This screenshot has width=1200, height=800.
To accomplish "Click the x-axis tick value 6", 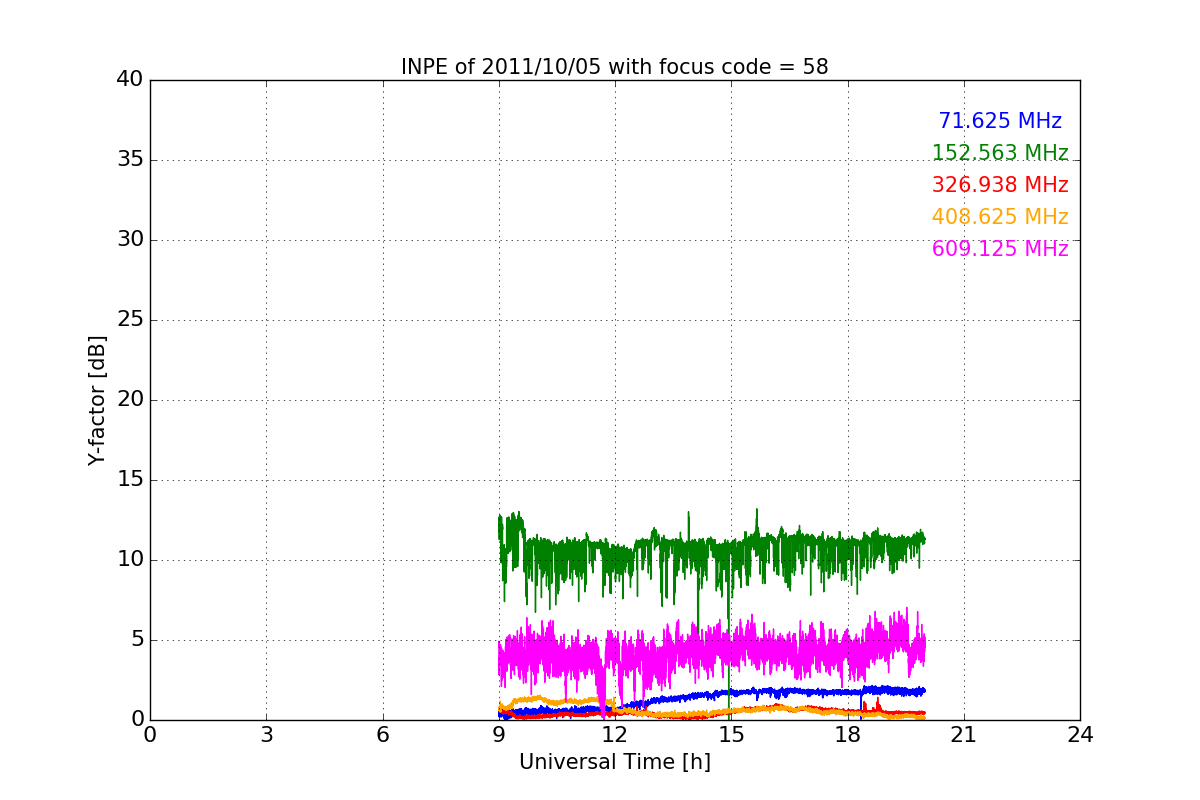I will [x=382, y=735].
